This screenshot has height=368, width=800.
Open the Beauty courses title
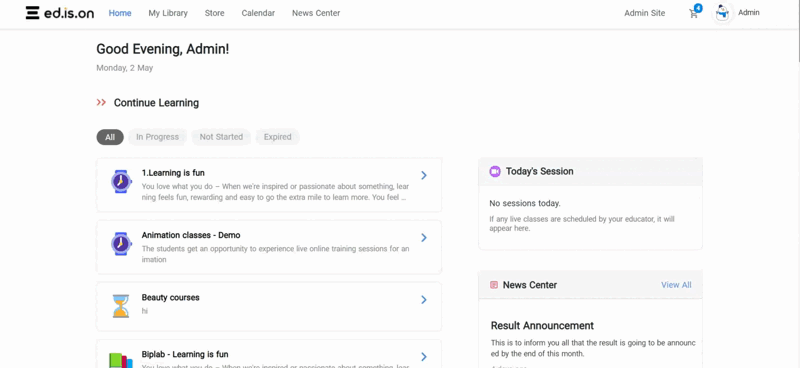click(170, 298)
